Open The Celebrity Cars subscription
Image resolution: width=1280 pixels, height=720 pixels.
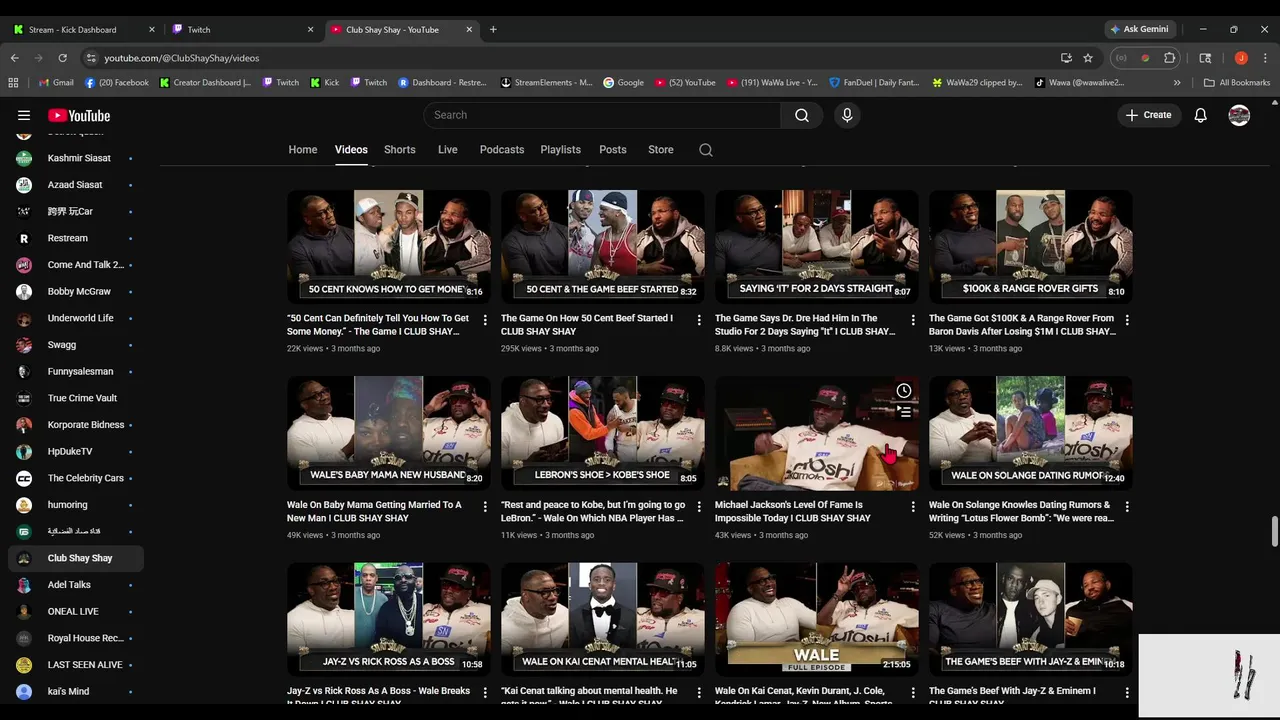pyautogui.click(x=76, y=478)
